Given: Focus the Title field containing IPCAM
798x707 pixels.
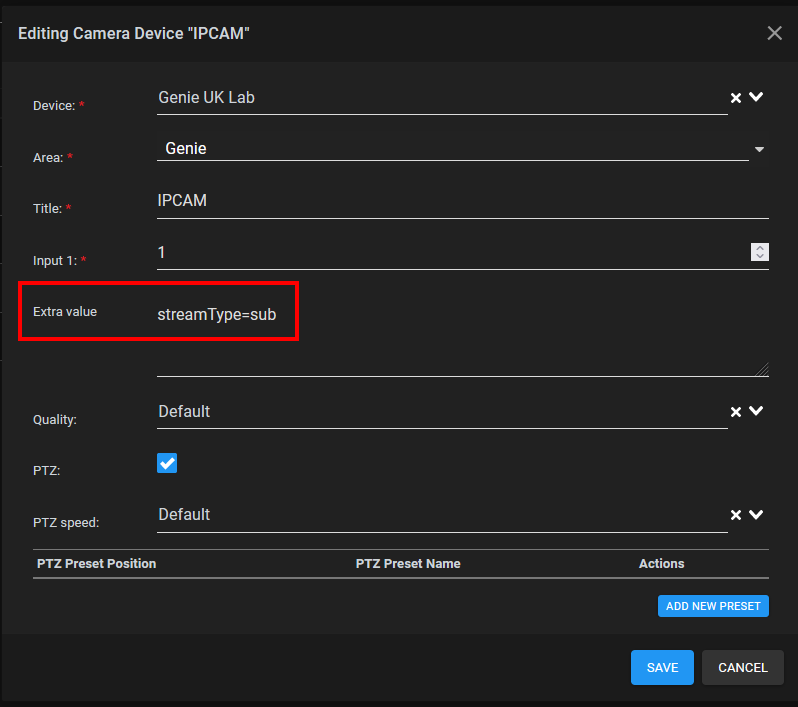Looking at the screenshot, I should (x=463, y=201).
